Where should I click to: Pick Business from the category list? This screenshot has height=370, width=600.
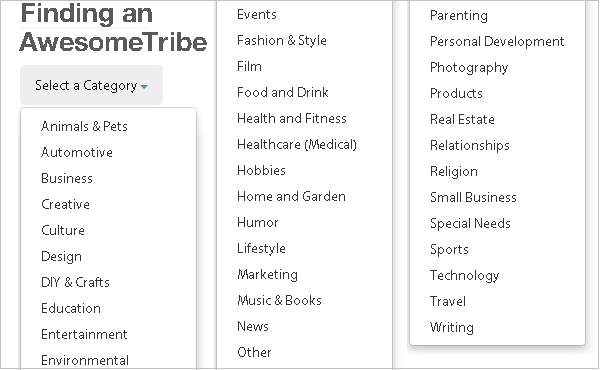pos(67,178)
